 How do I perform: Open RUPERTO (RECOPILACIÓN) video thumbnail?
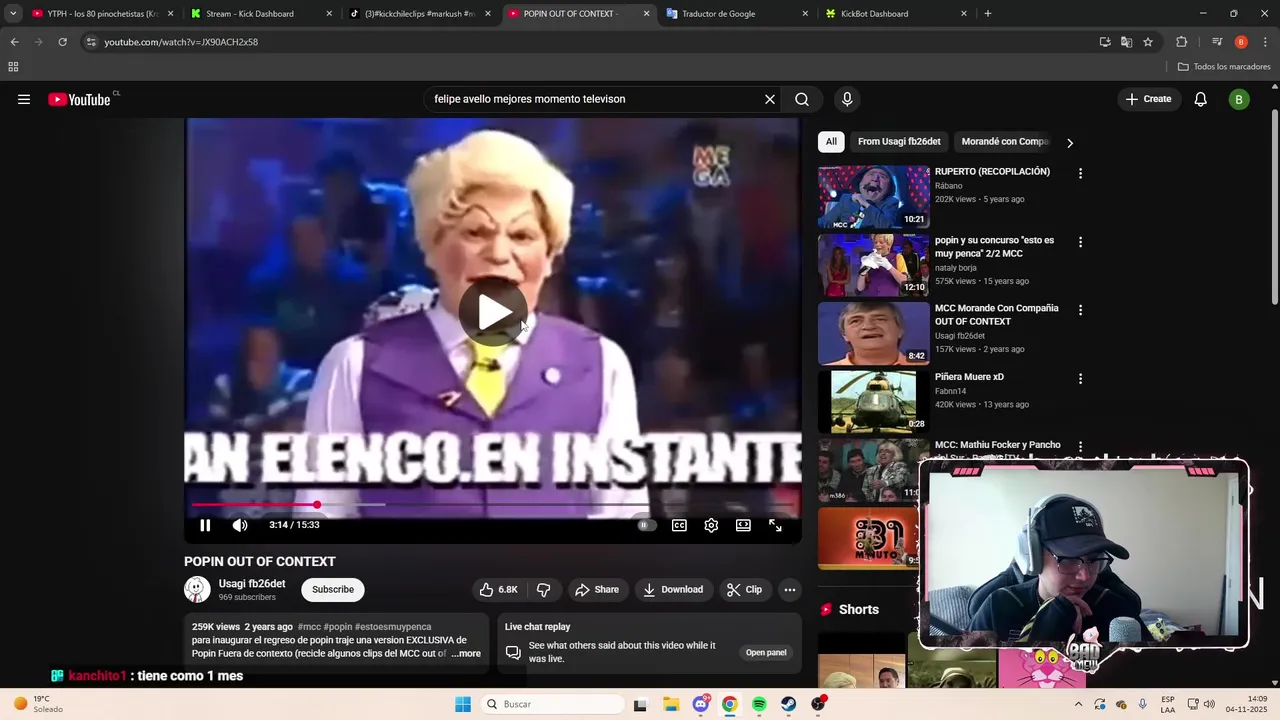pos(874,198)
